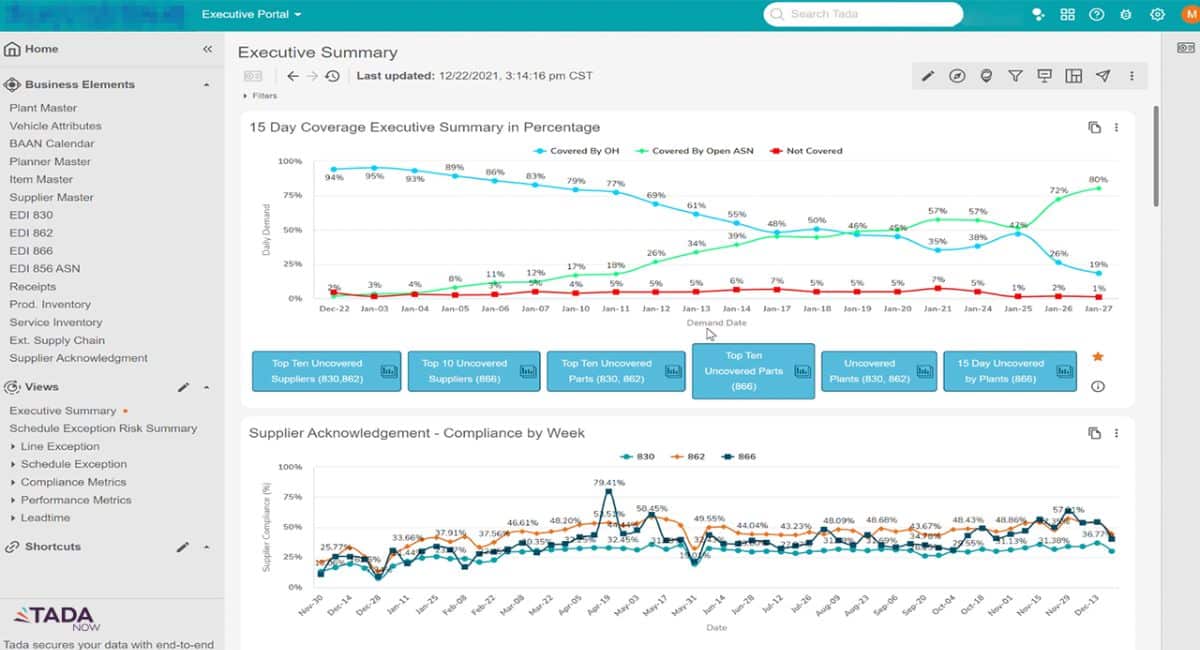The image size is (1200, 650).
Task: Click the paper plane share icon
Action: (1103, 76)
